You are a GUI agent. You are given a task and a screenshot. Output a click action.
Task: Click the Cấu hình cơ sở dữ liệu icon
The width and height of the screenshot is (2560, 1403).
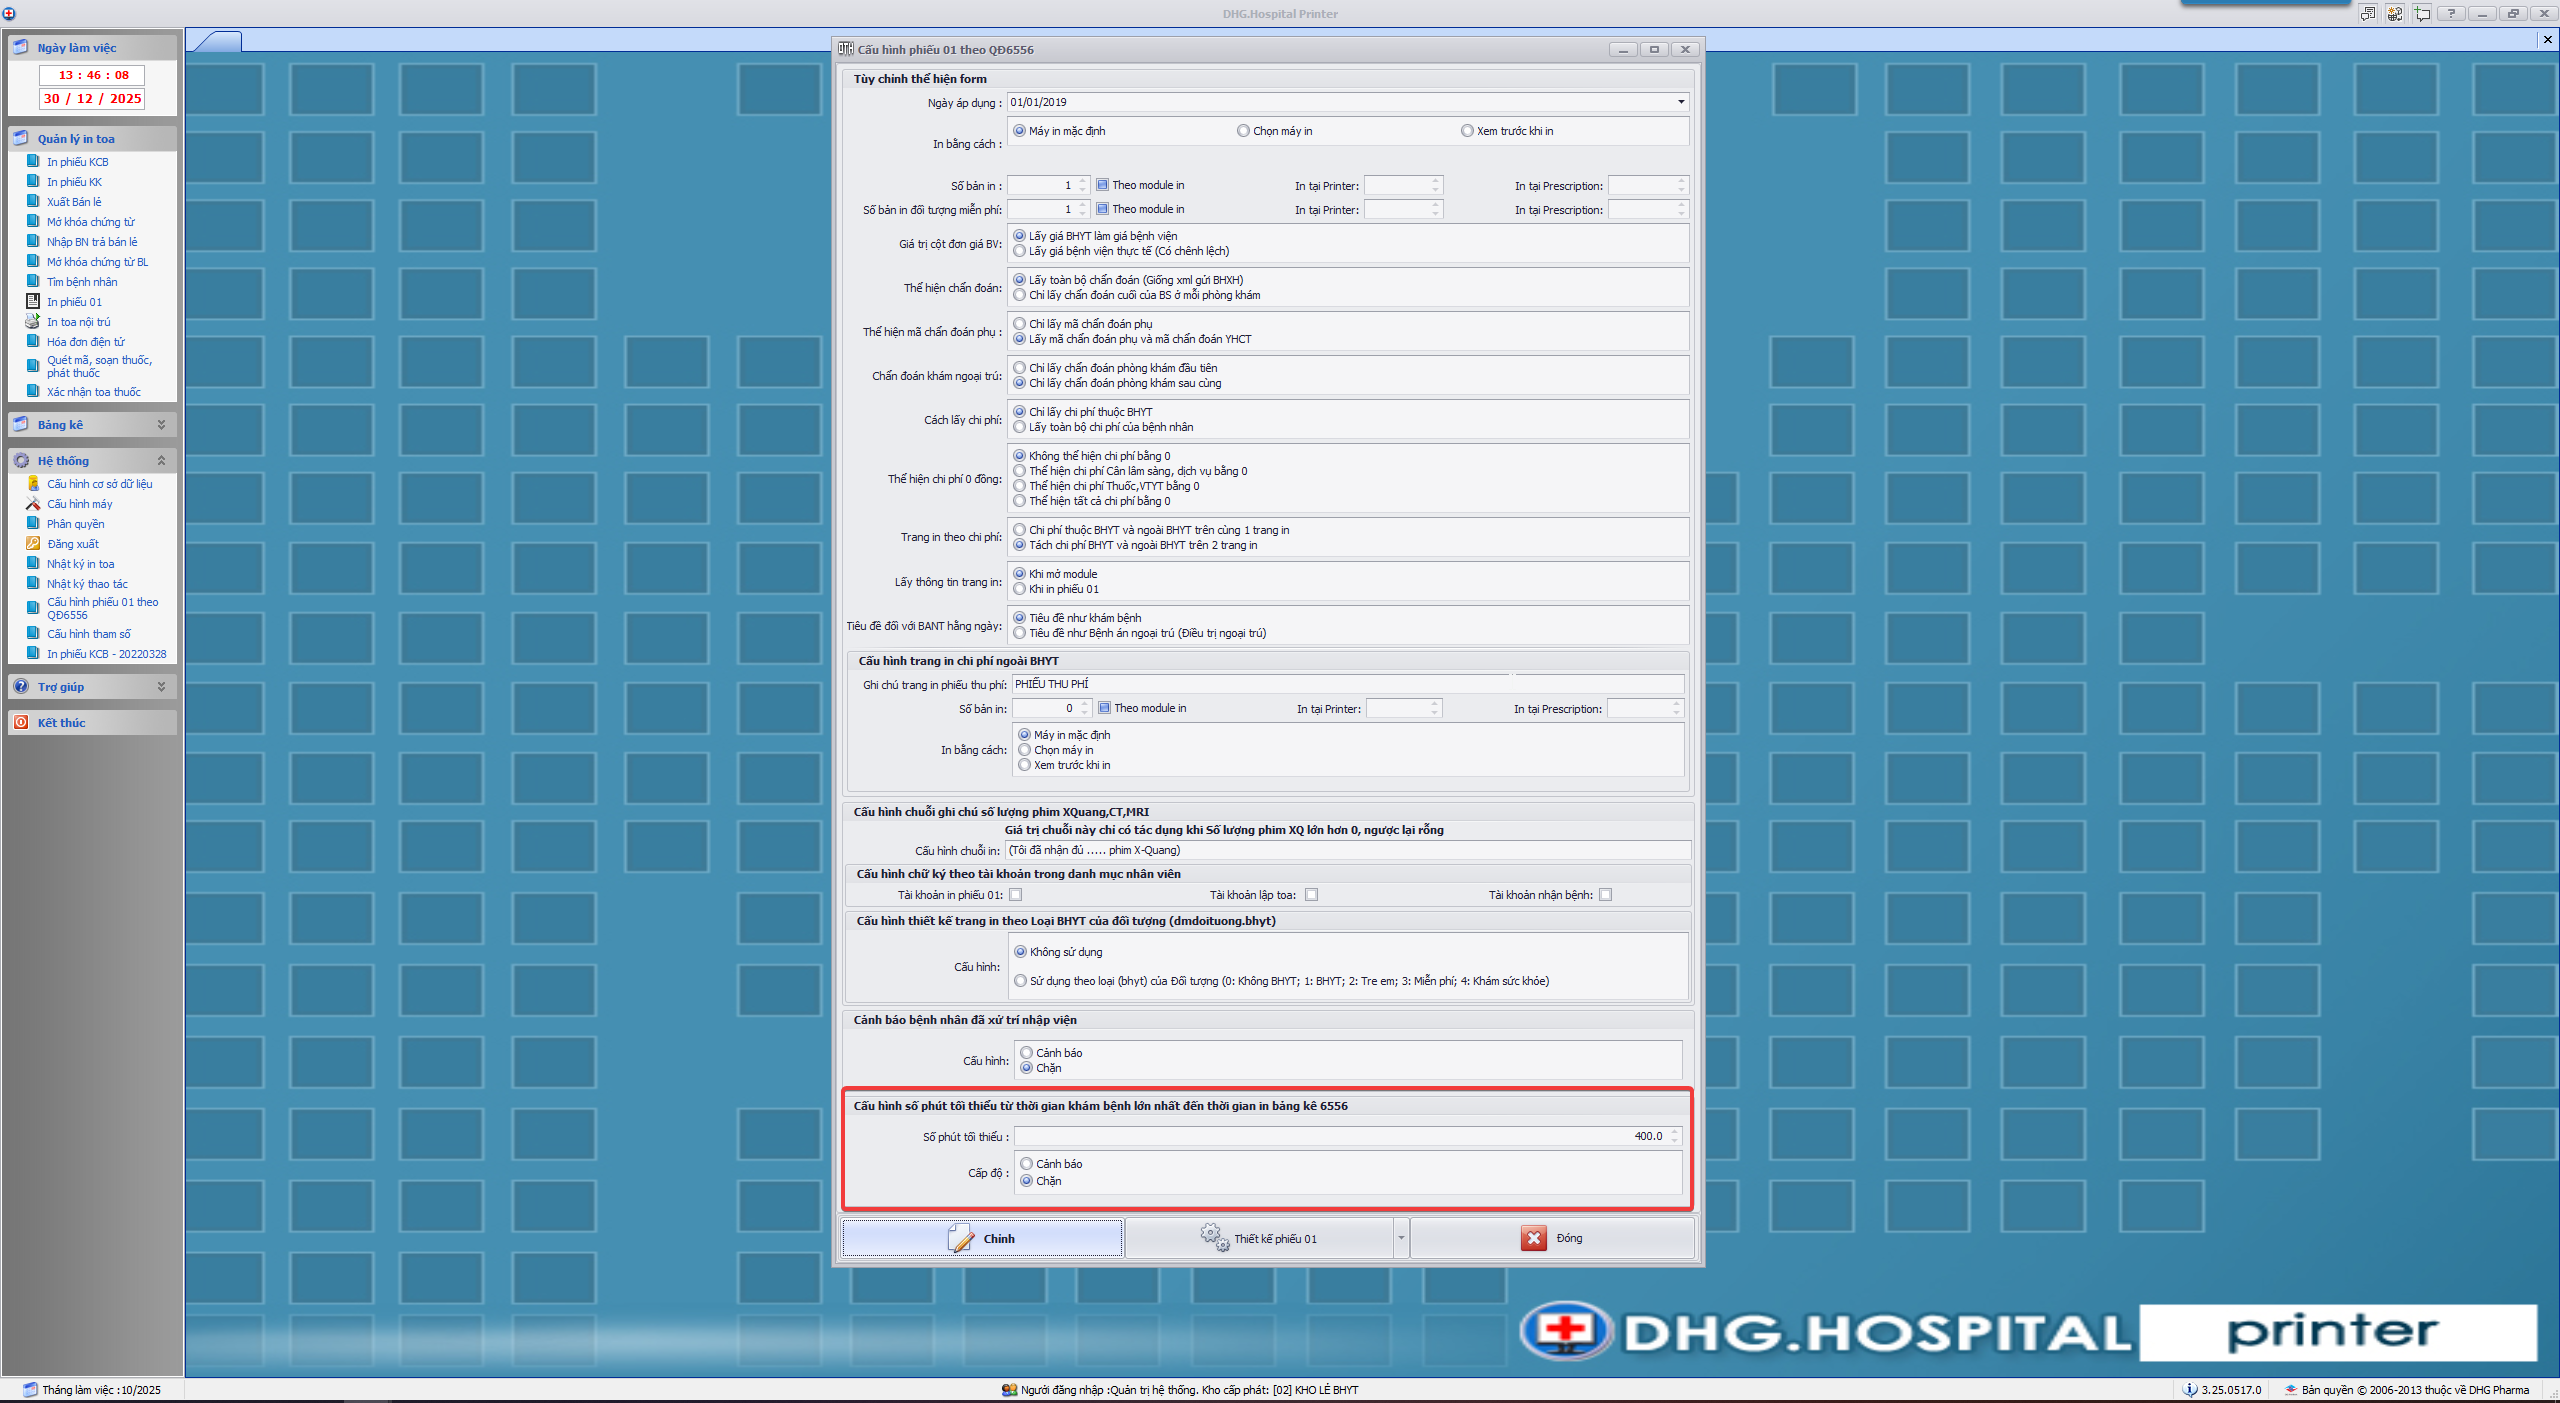[32, 484]
